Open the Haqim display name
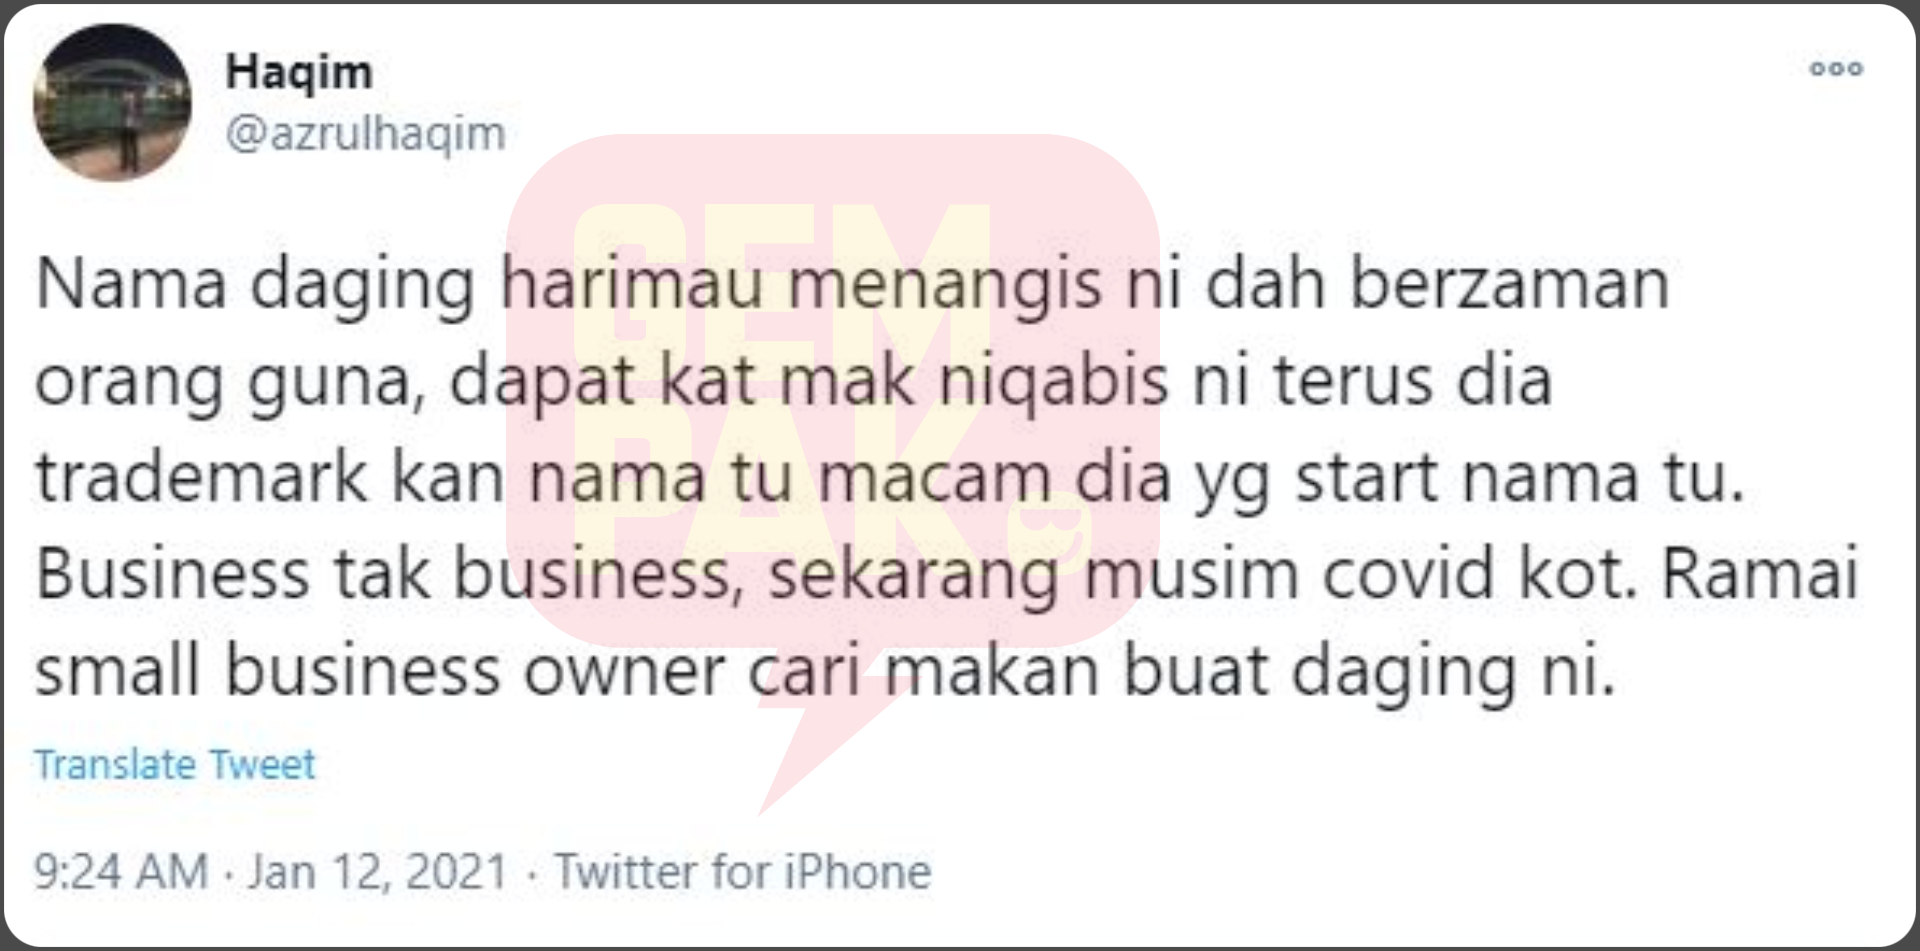The height and width of the screenshot is (951, 1920). pos(299,73)
